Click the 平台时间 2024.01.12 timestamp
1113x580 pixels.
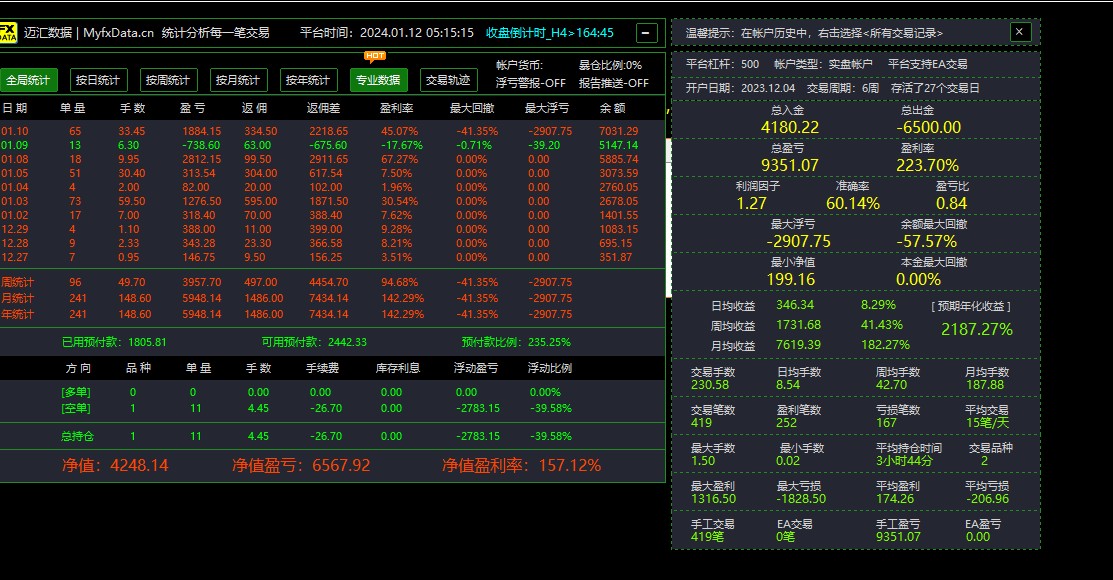click(x=387, y=33)
